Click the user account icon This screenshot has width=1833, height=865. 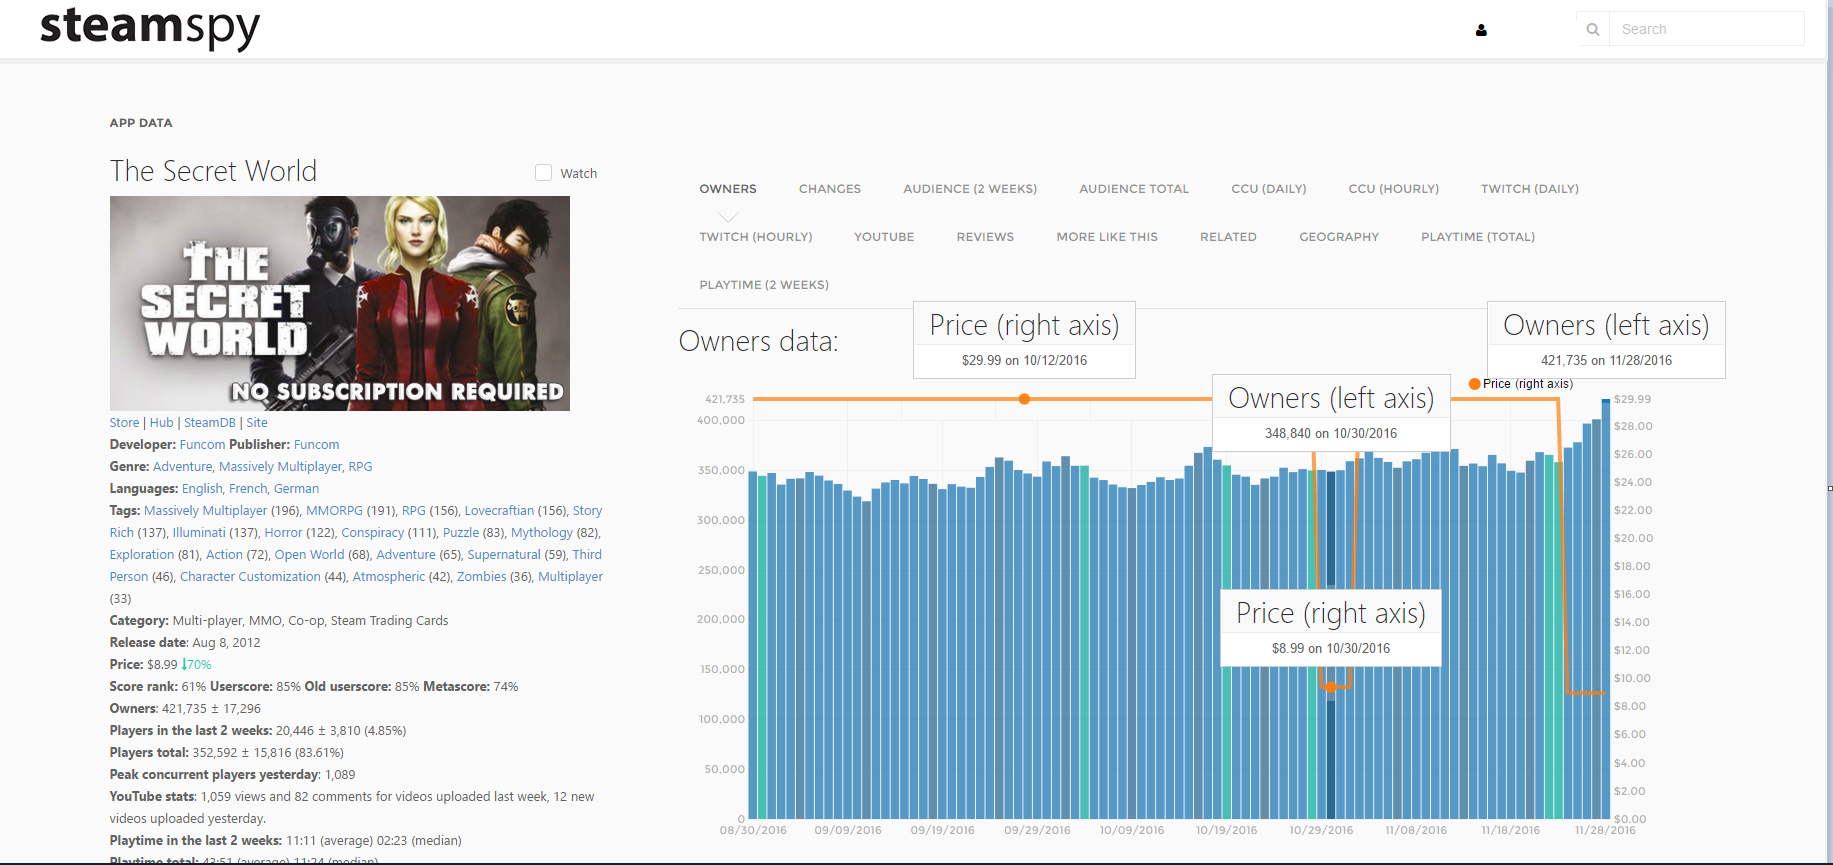(x=1481, y=30)
